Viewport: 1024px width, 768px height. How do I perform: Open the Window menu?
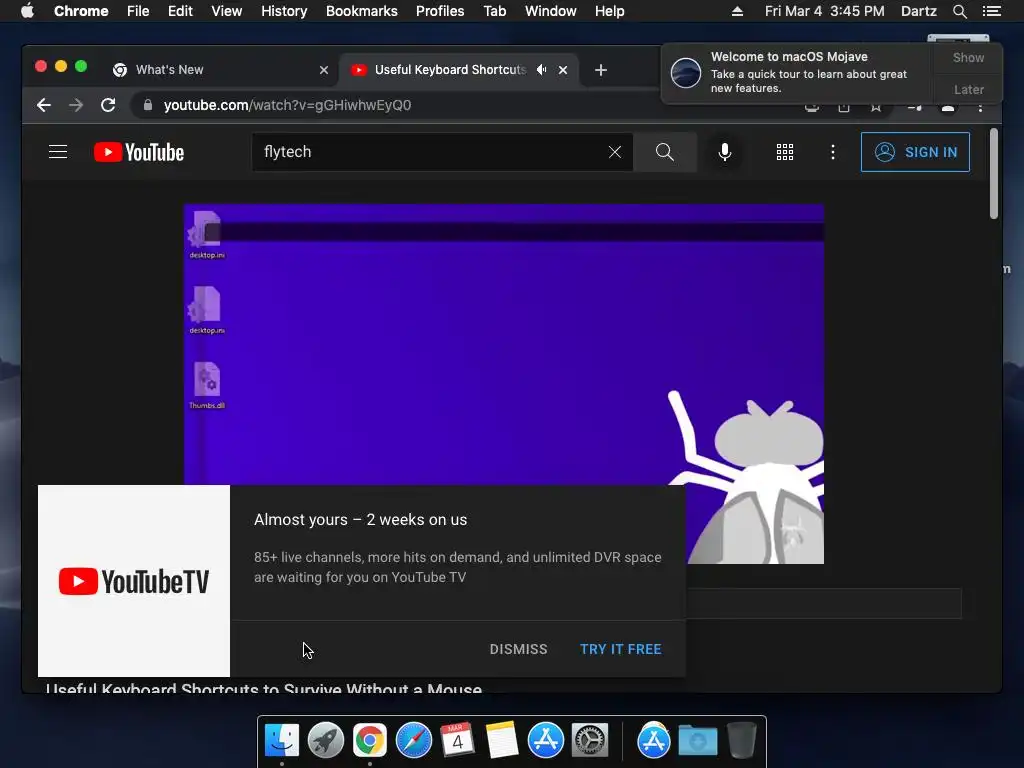551,11
